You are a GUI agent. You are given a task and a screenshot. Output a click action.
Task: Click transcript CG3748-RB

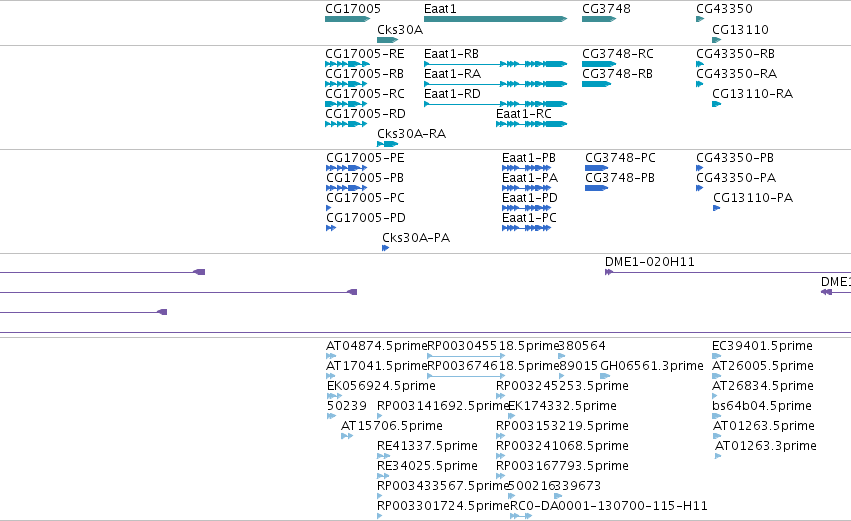(617, 74)
